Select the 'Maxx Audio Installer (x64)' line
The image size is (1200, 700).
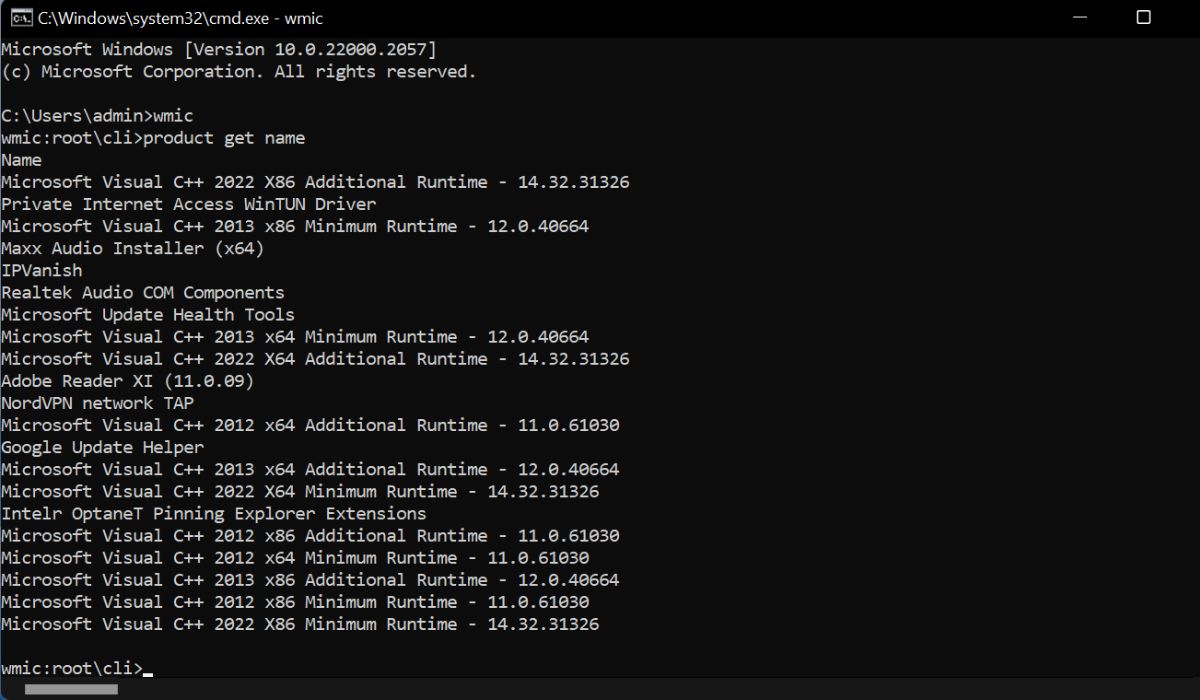(x=129, y=248)
